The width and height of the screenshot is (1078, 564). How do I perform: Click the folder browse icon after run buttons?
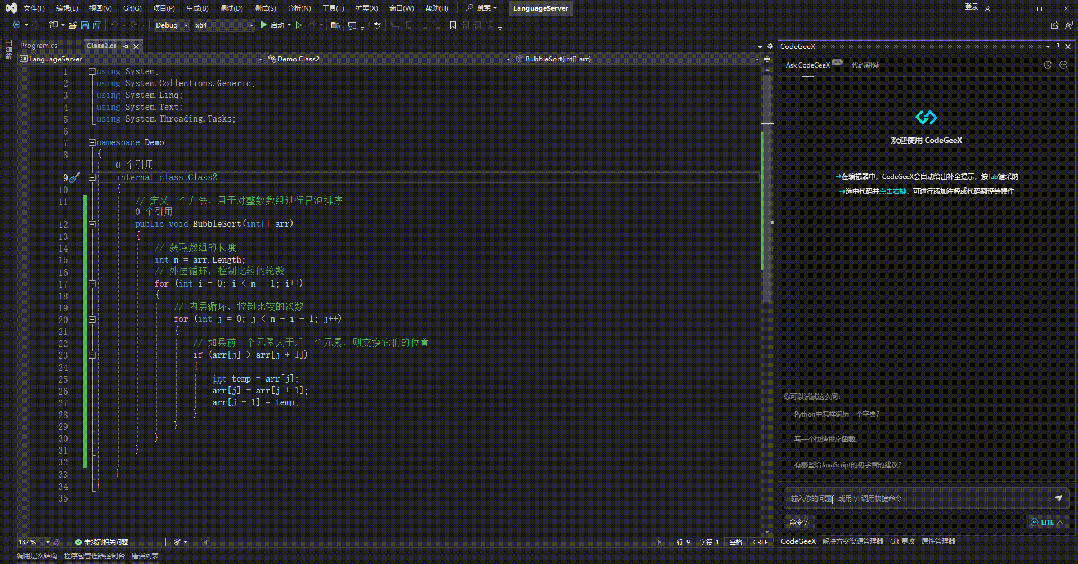click(x=335, y=25)
